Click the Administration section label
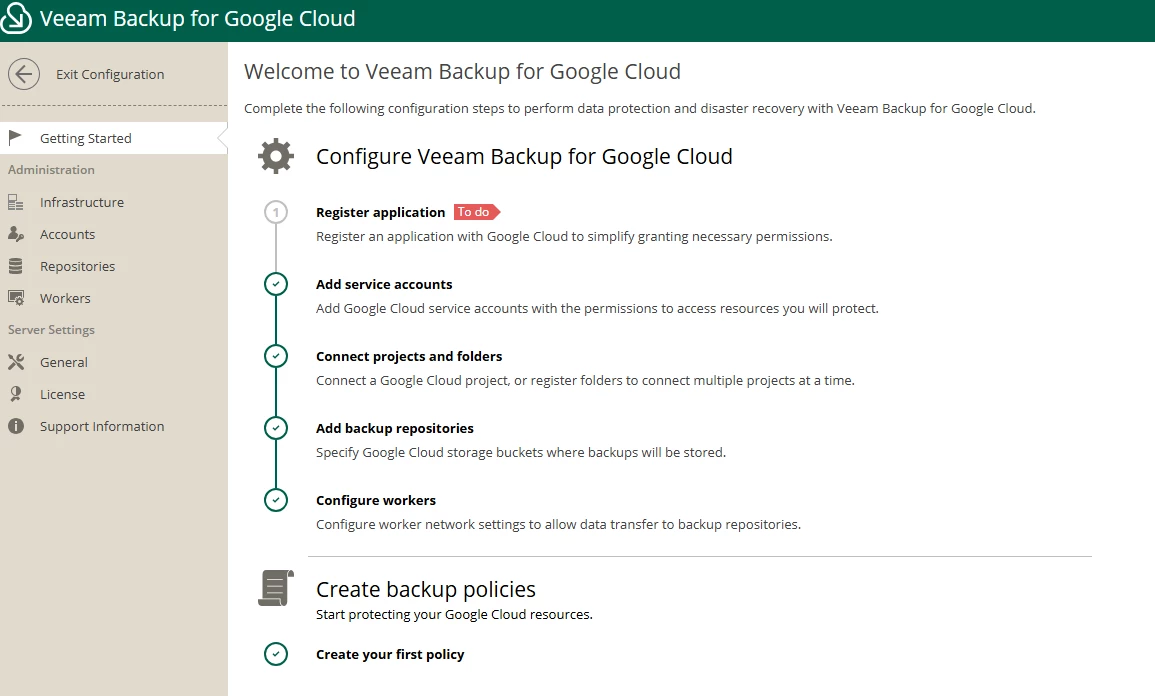 51,169
